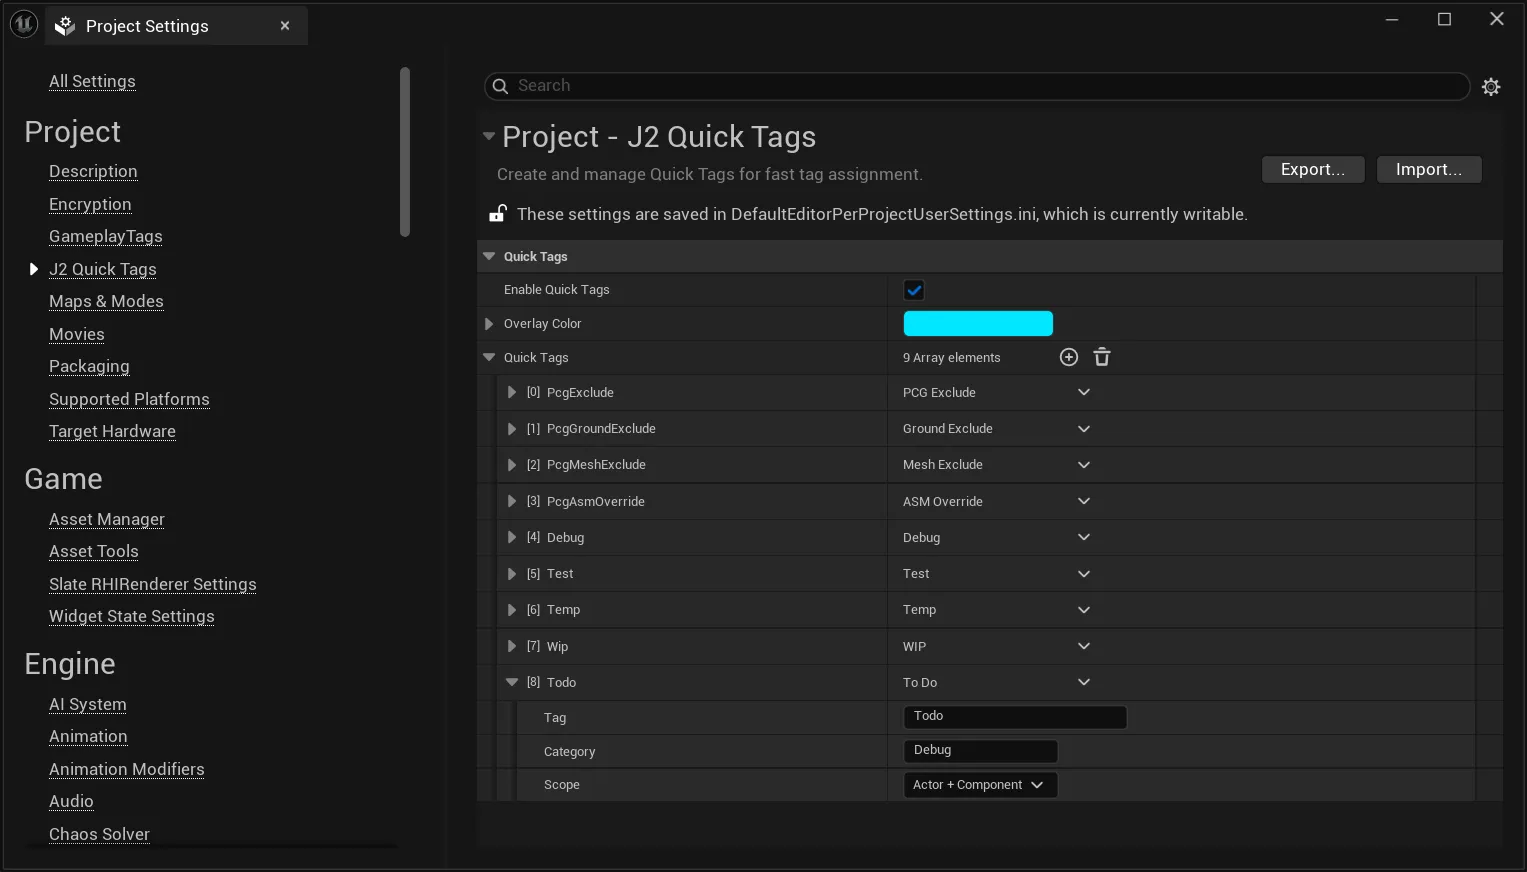This screenshot has width=1527, height=872.
Task: Open the ASM Override row dropdown arrow
Action: click(1084, 501)
